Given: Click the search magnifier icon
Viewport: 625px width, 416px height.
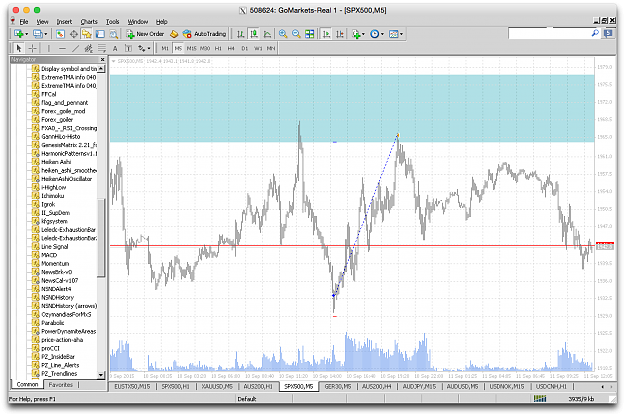Looking at the screenshot, I should [x=595, y=33].
